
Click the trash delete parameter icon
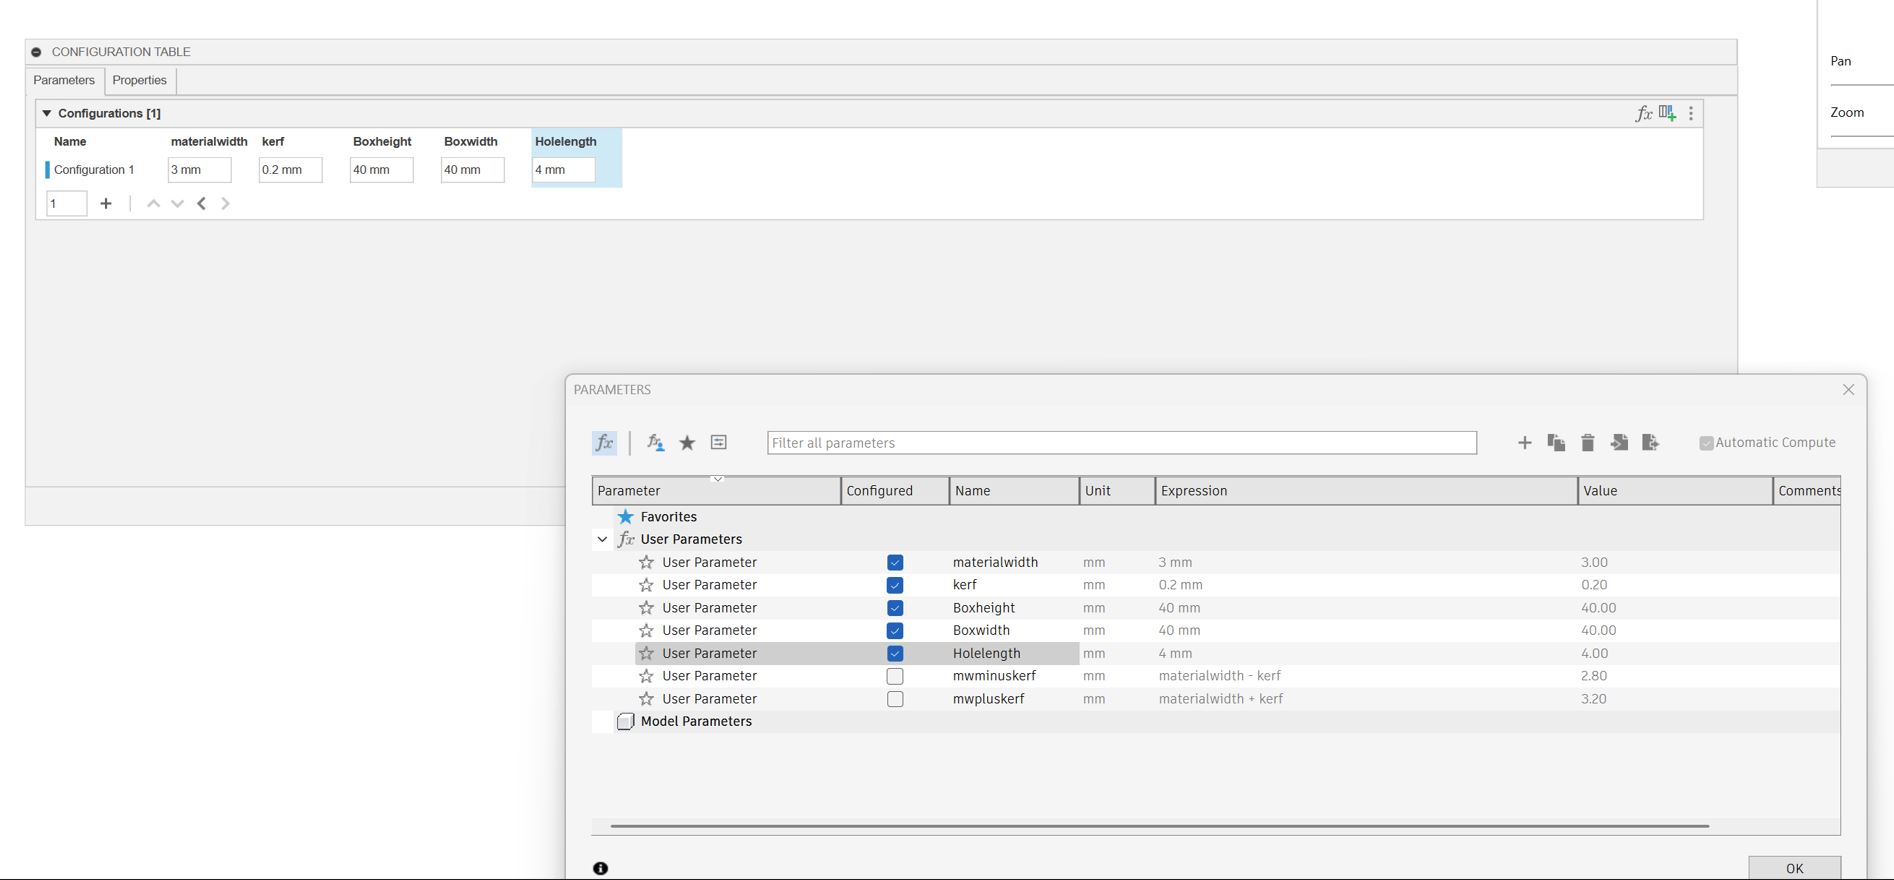(1587, 442)
